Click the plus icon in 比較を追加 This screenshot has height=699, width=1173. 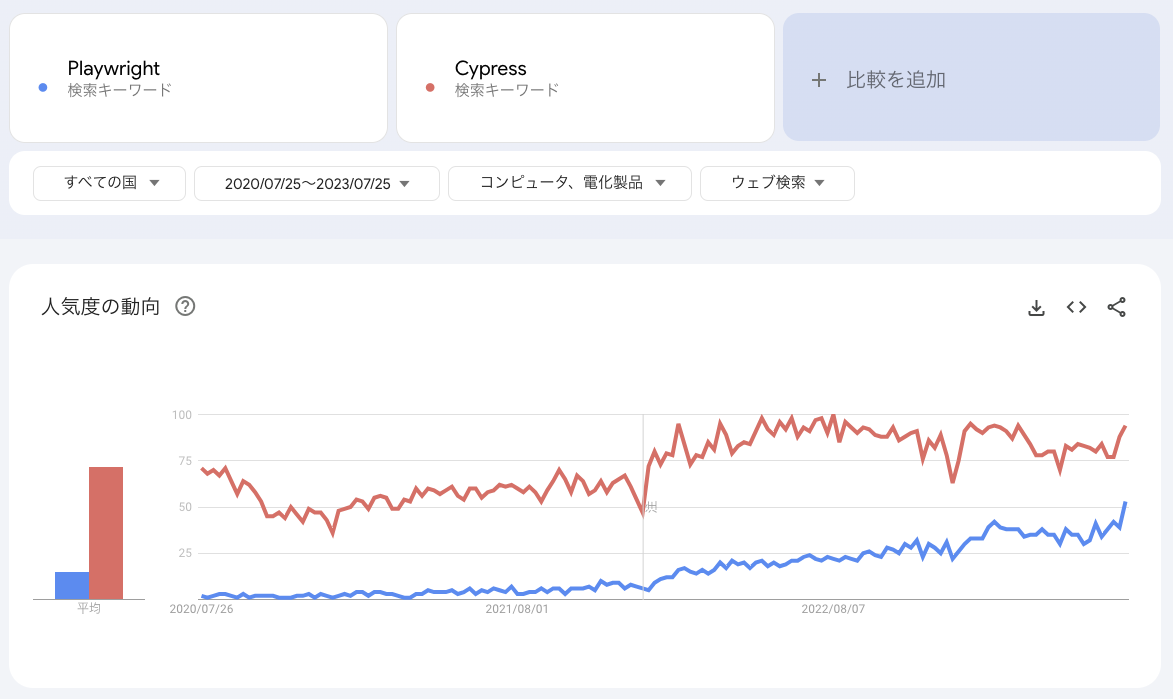point(819,80)
